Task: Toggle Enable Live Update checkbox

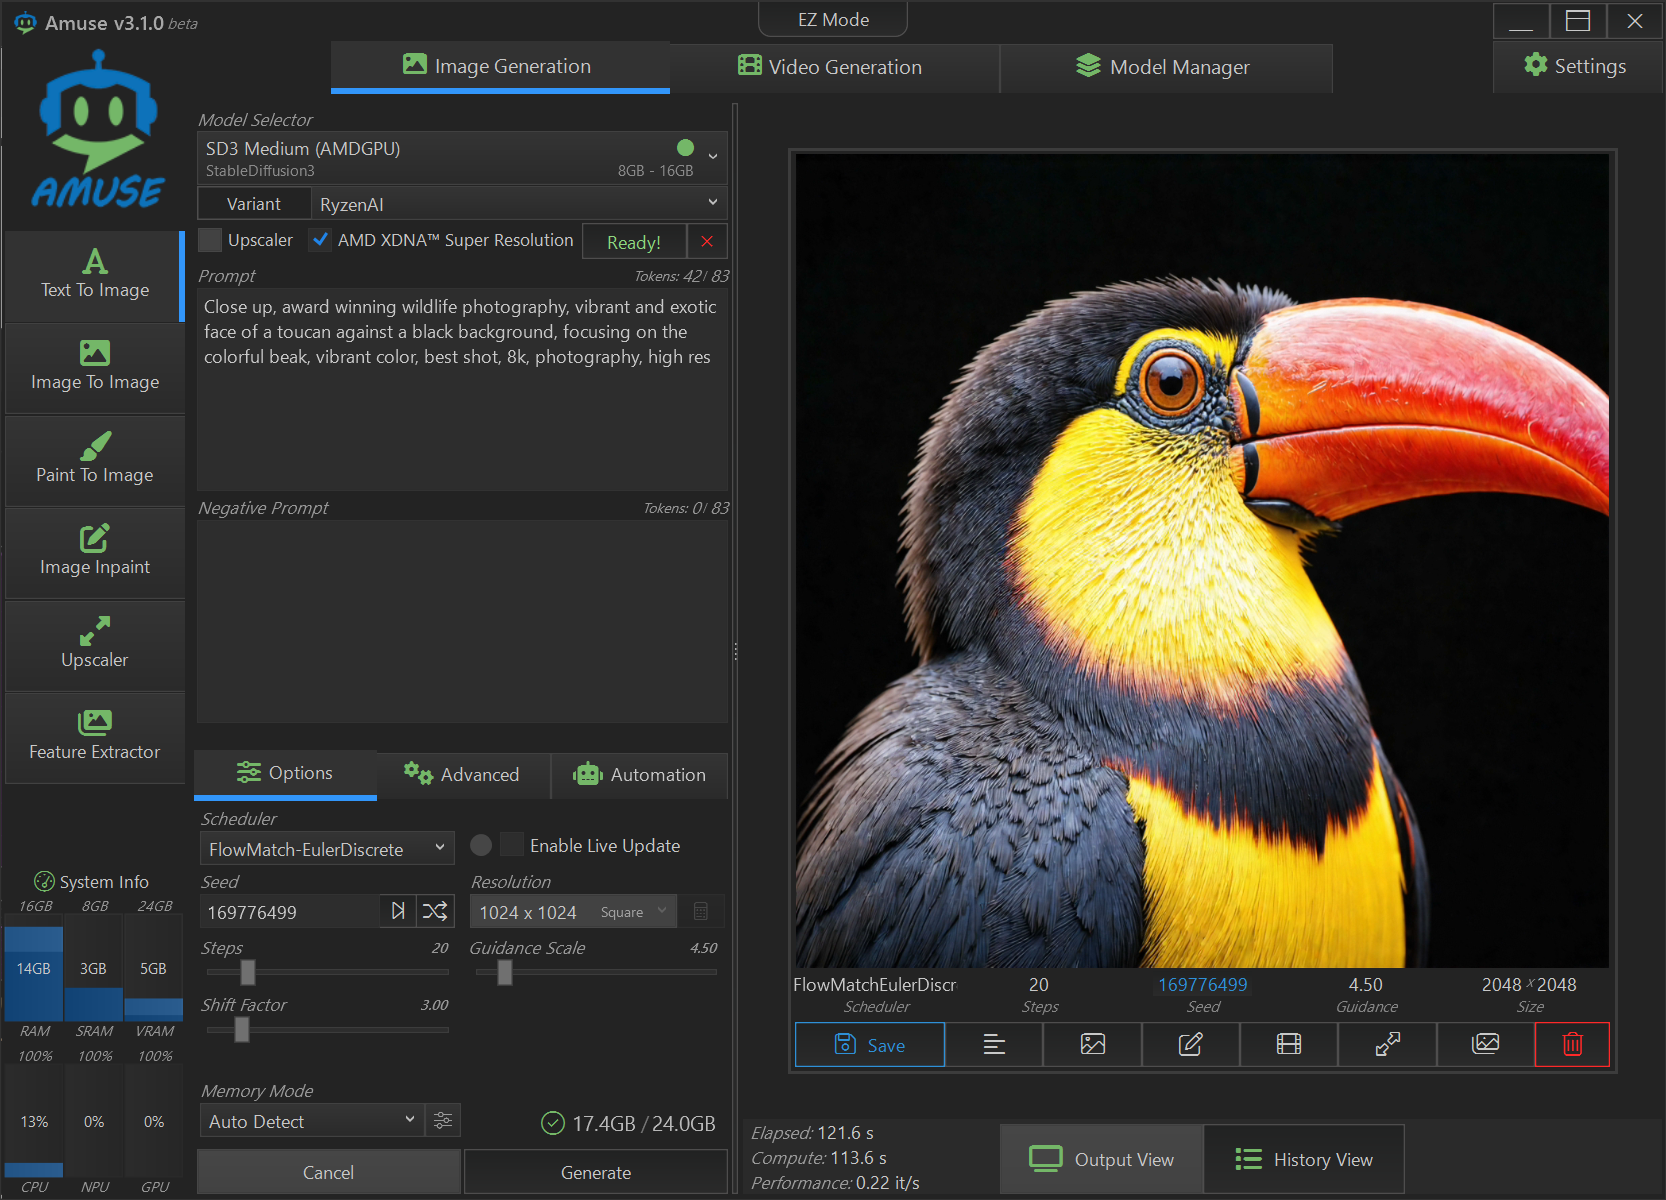Action: pyautogui.click(x=512, y=845)
